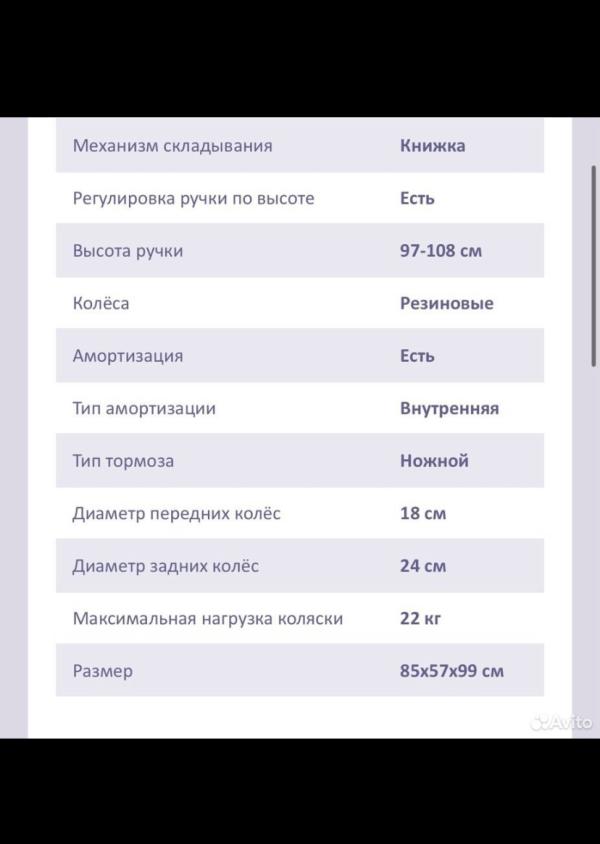
Task: Click the Амортизация row label
Action: pyautogui.click(x=128, y=356)
